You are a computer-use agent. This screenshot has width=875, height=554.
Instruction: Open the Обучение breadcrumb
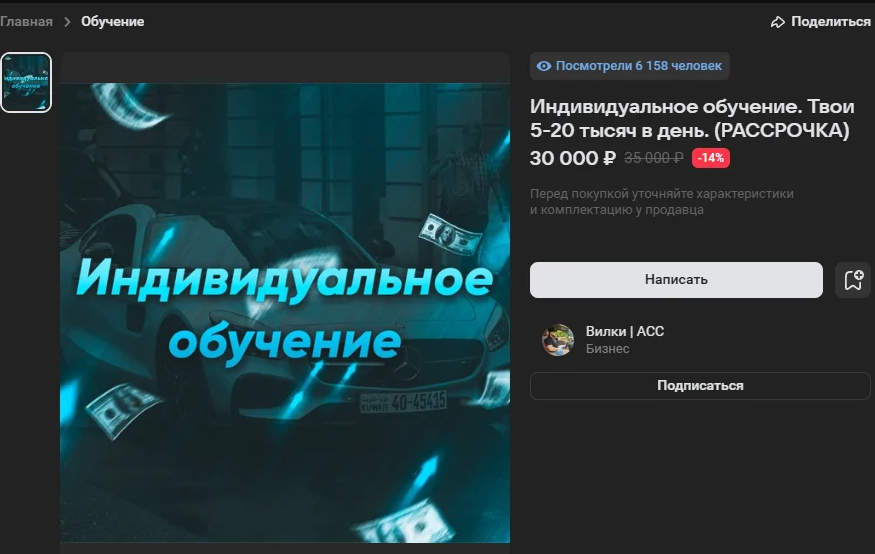[113, 22]
